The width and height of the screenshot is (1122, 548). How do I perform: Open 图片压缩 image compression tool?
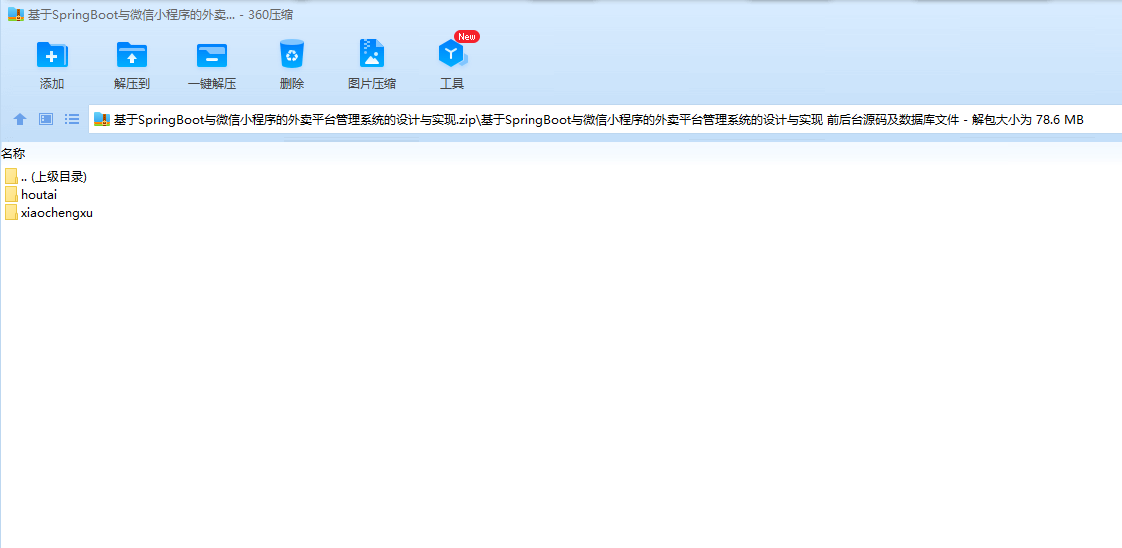coord(372,65)
